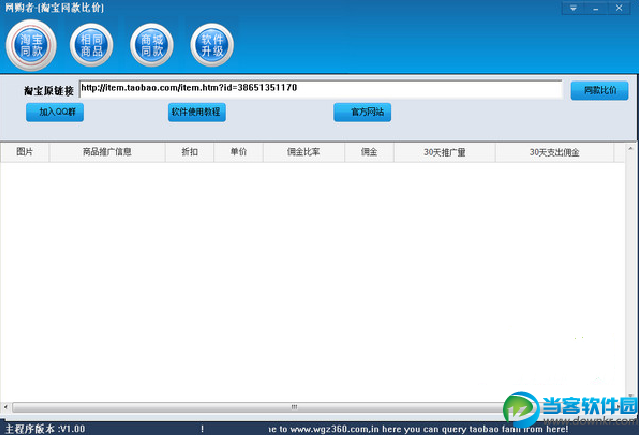Click the vertical scrollbar up arrow
Viewport: 639px width, 435px height.
630,149
